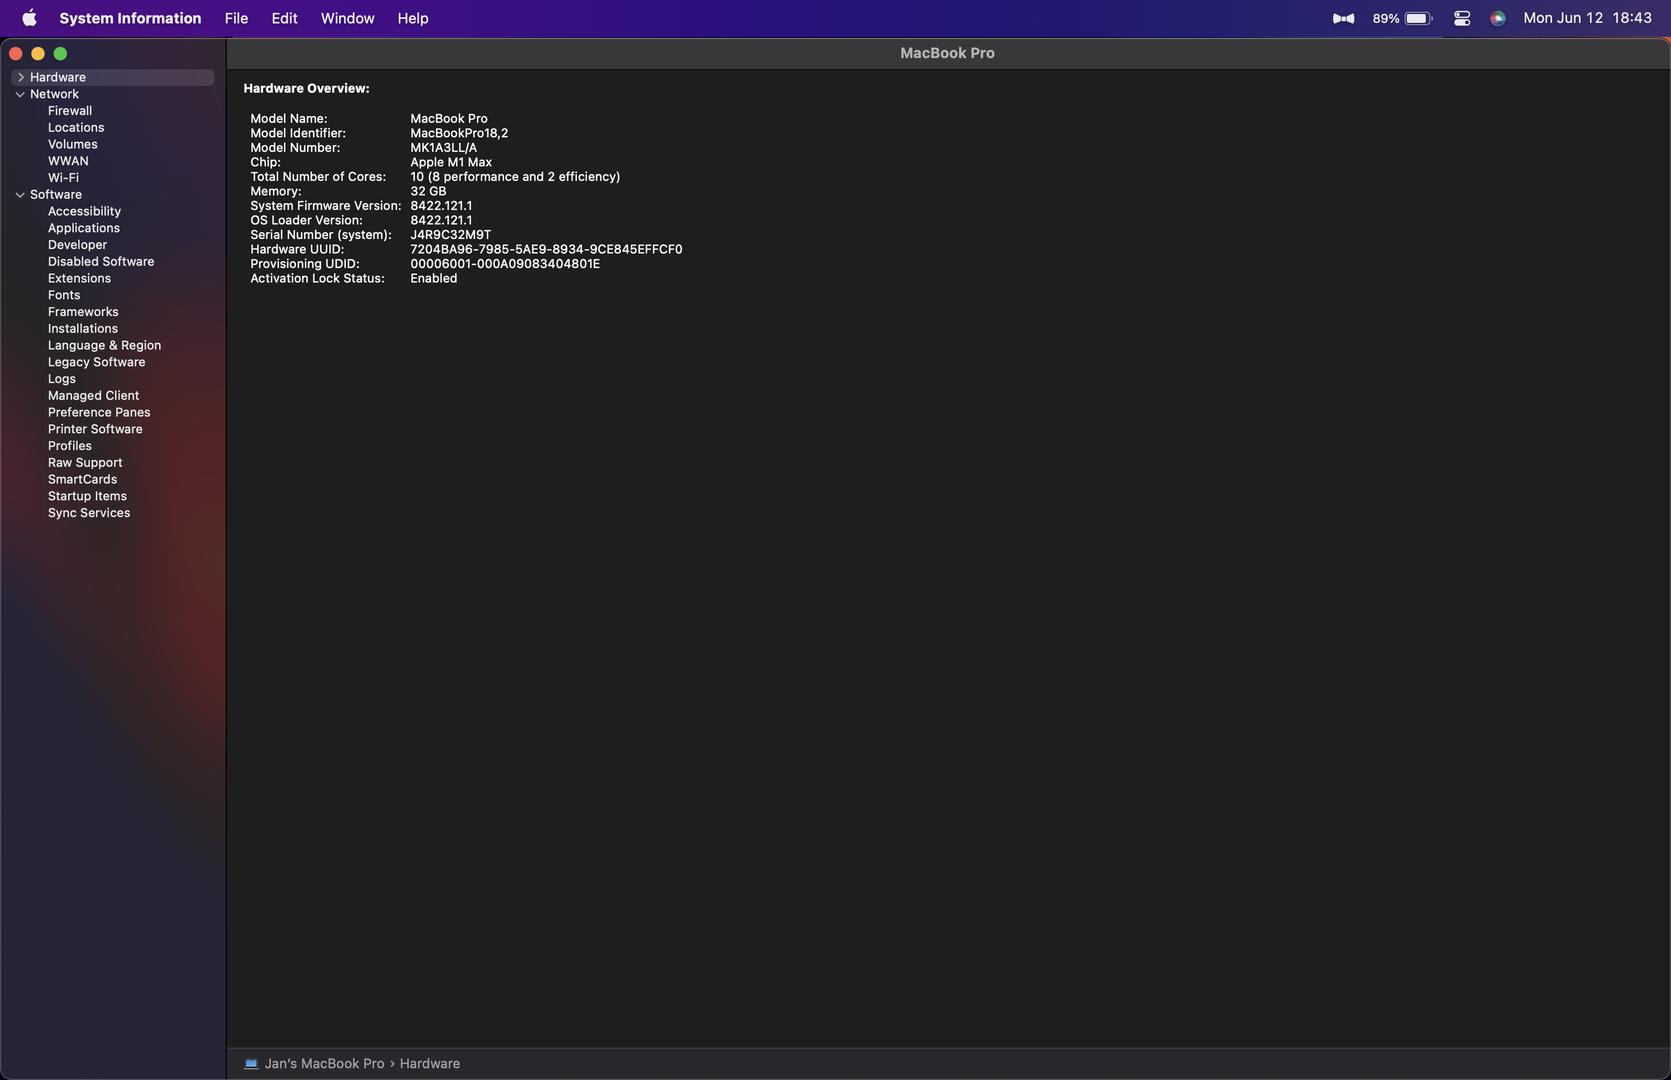The width and height of the screenshot is (1671, 1080).
Task: Select Wi-Fi under Network
Action: [63, 178]
